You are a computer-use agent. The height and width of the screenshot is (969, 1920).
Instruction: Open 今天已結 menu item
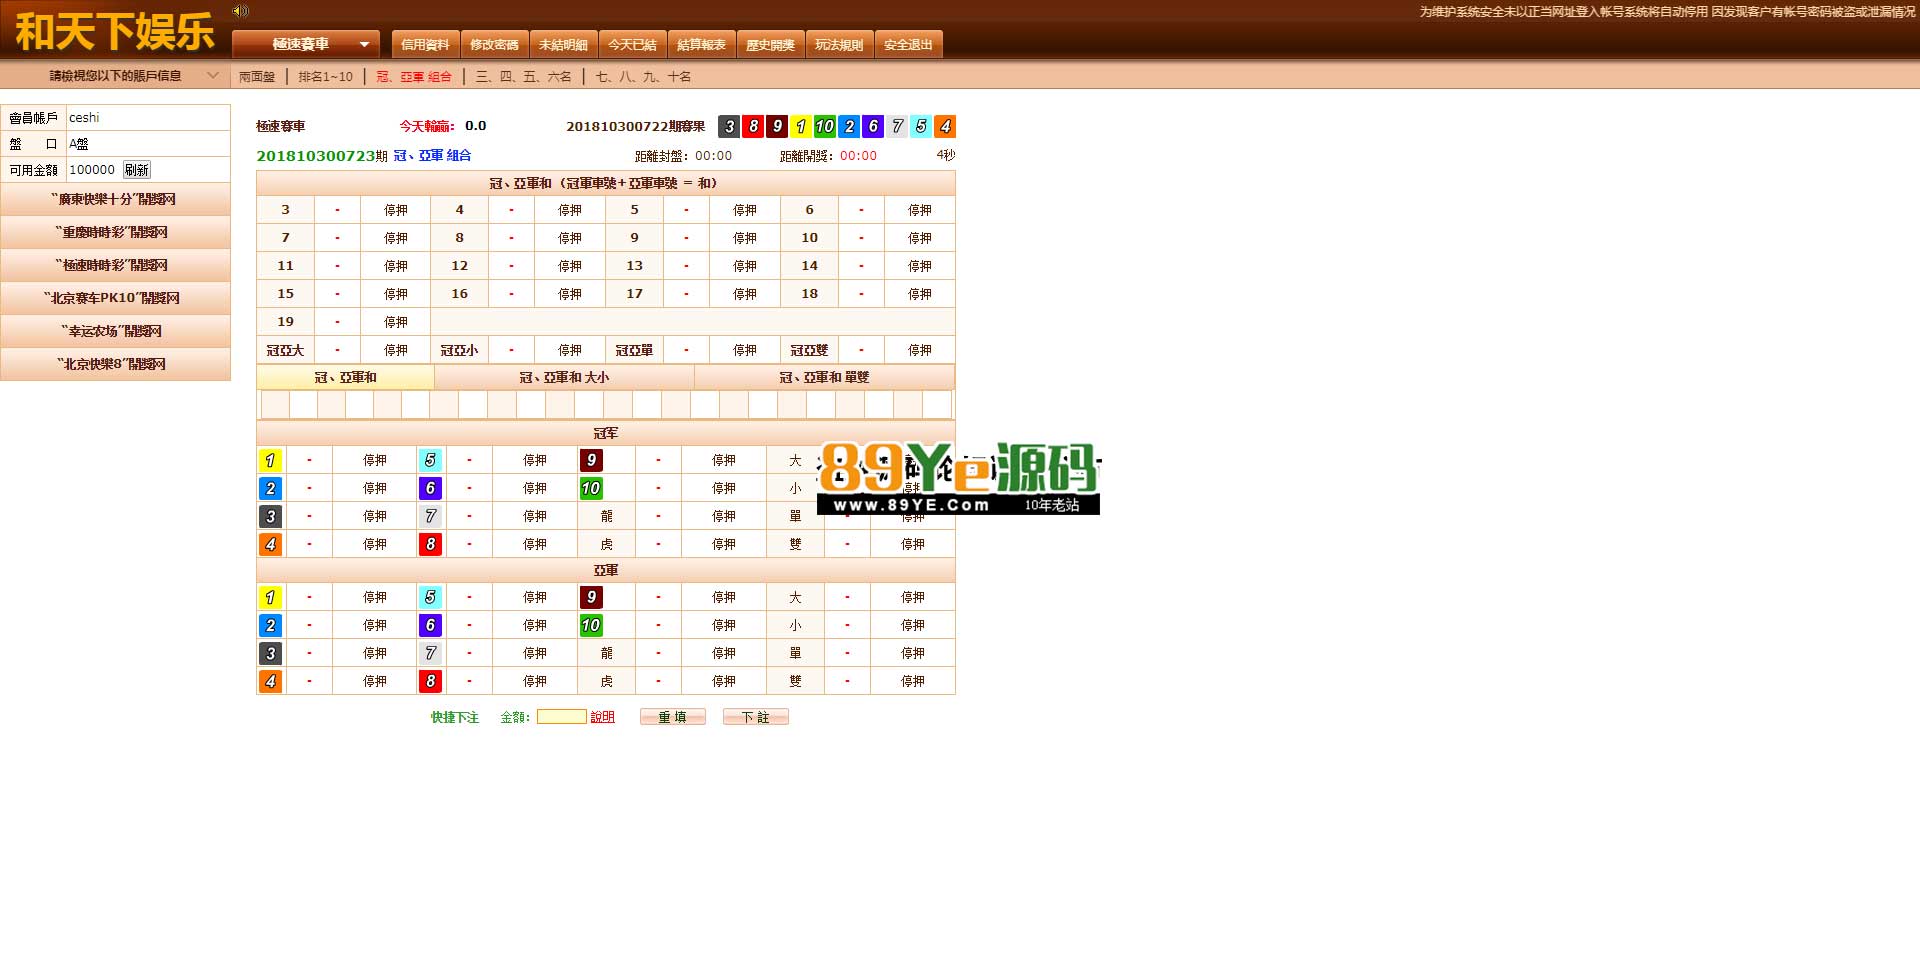coord(632,45)
